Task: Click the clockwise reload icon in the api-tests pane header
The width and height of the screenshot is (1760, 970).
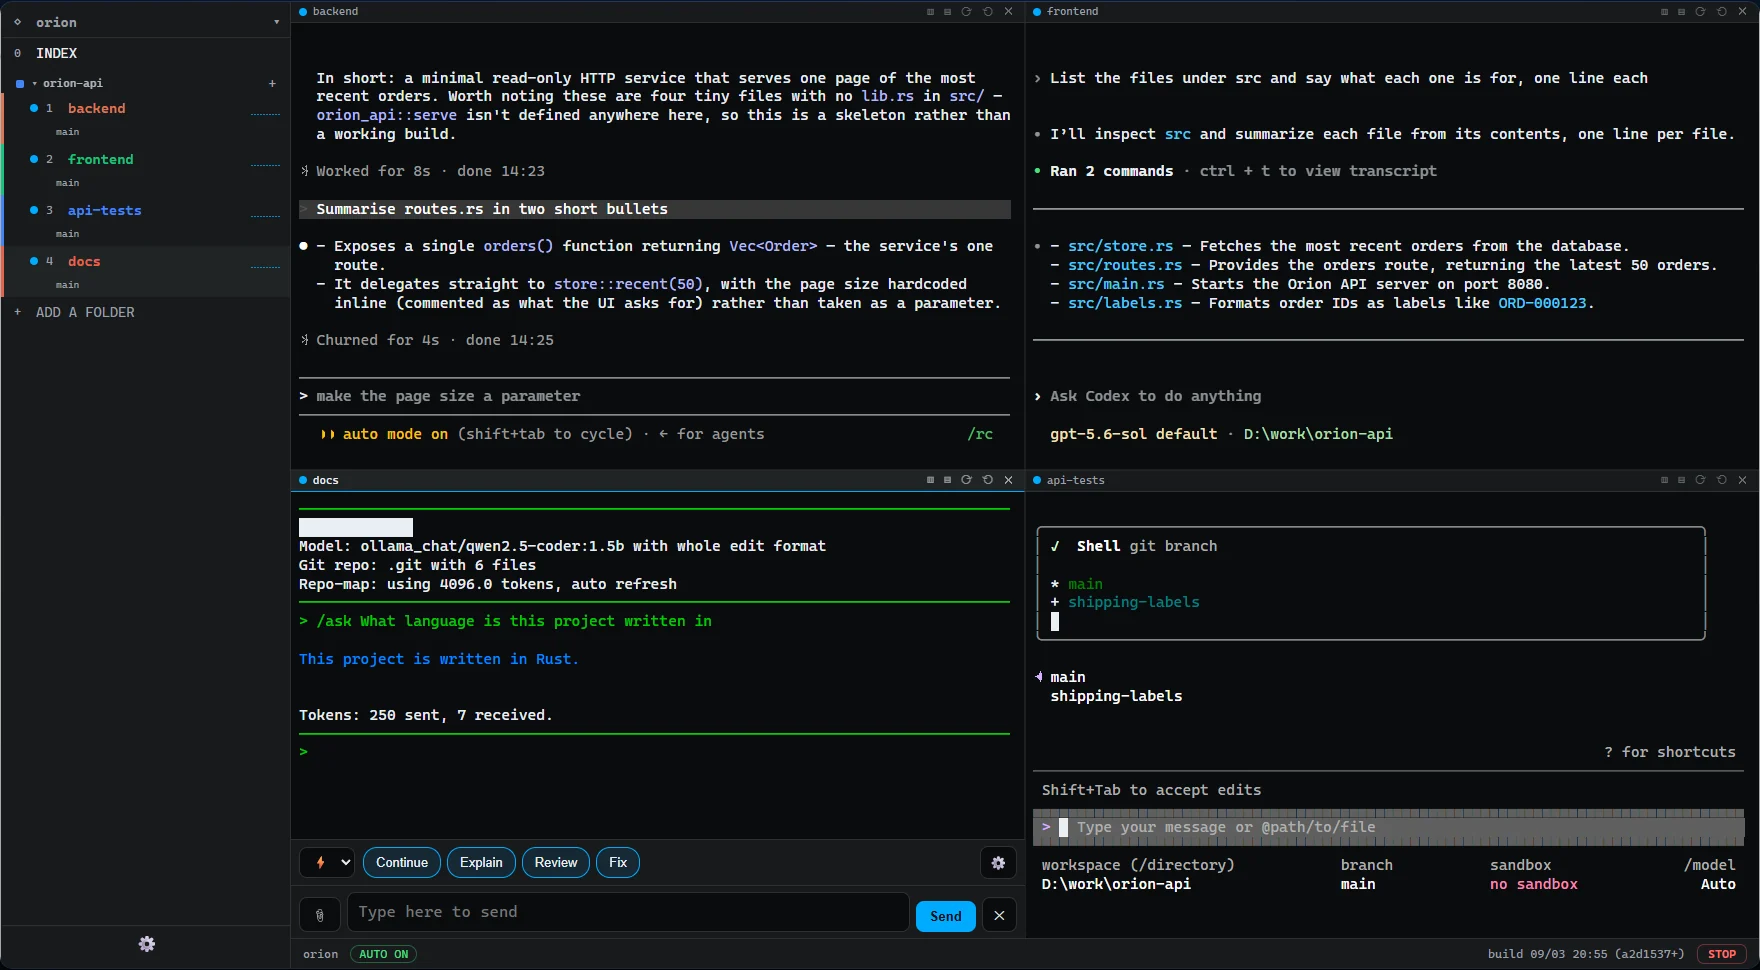Action: (1700, 480)
